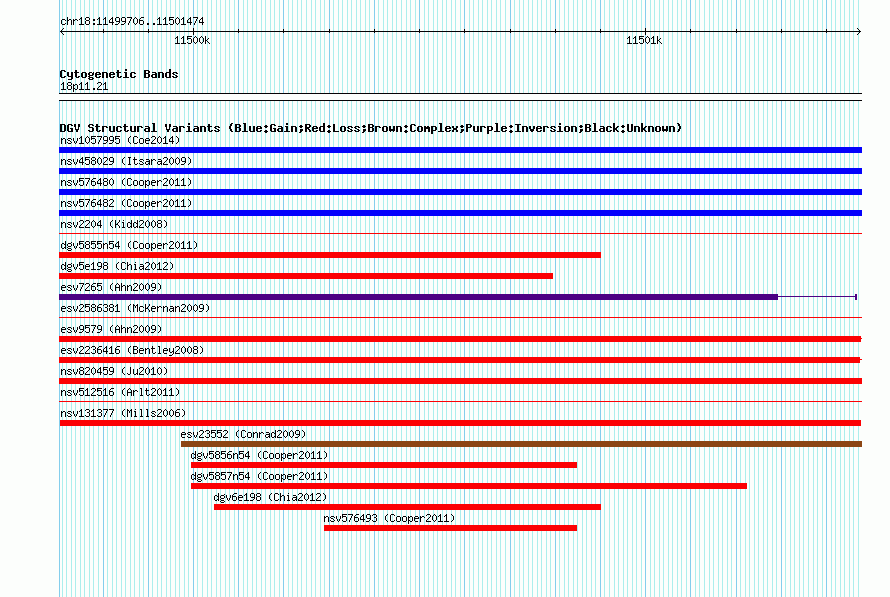This screenshot has width=890, height=597.
Task: Select the dgv5e198 red loss bar
Action: 306,276
